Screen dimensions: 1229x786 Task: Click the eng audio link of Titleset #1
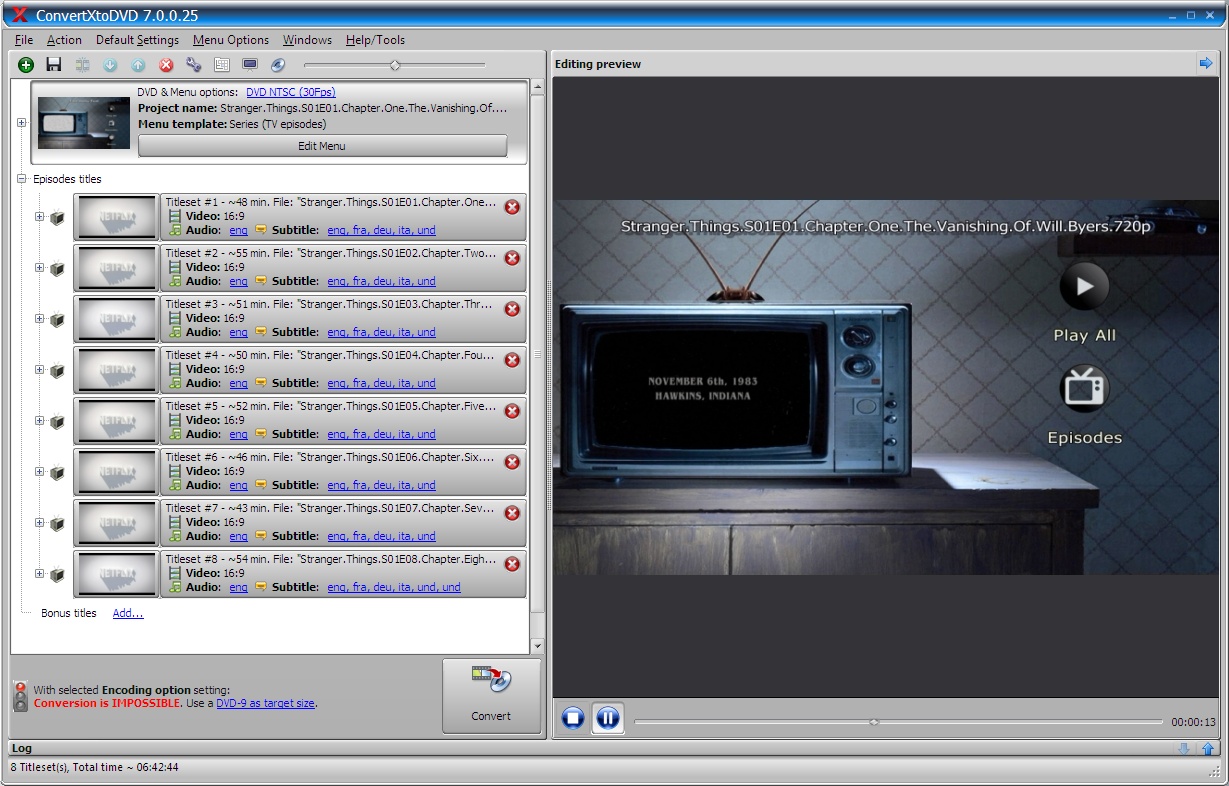tap(238, 230)
